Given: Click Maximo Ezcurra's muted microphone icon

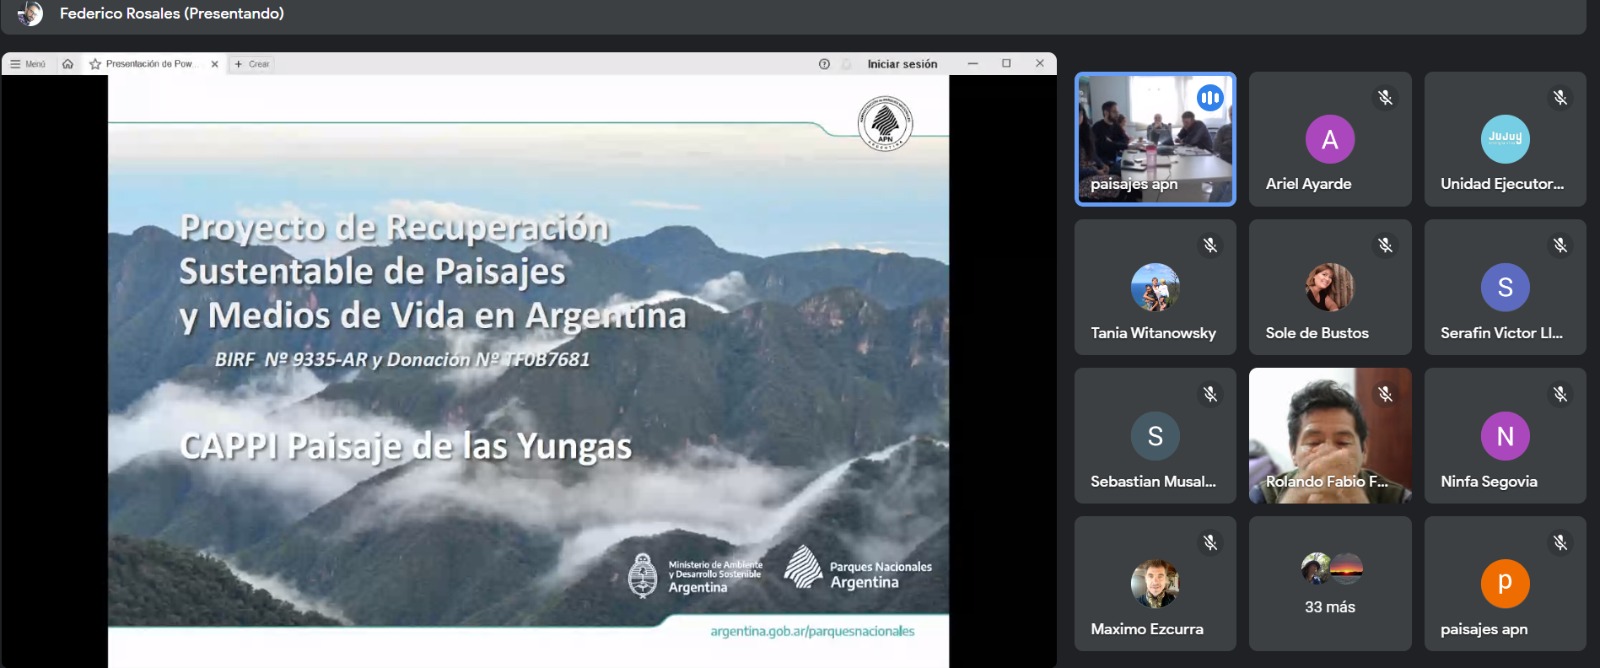Looking at the screenshot, I should pos(1210,543).
